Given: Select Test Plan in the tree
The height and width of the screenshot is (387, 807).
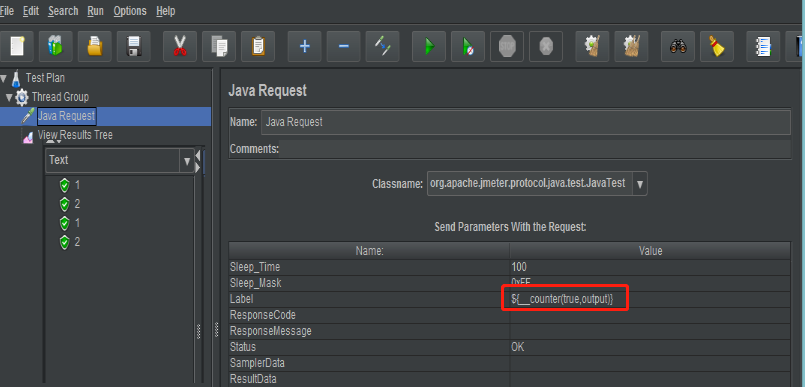Looking at the screenshot, I should pos(45,78).
